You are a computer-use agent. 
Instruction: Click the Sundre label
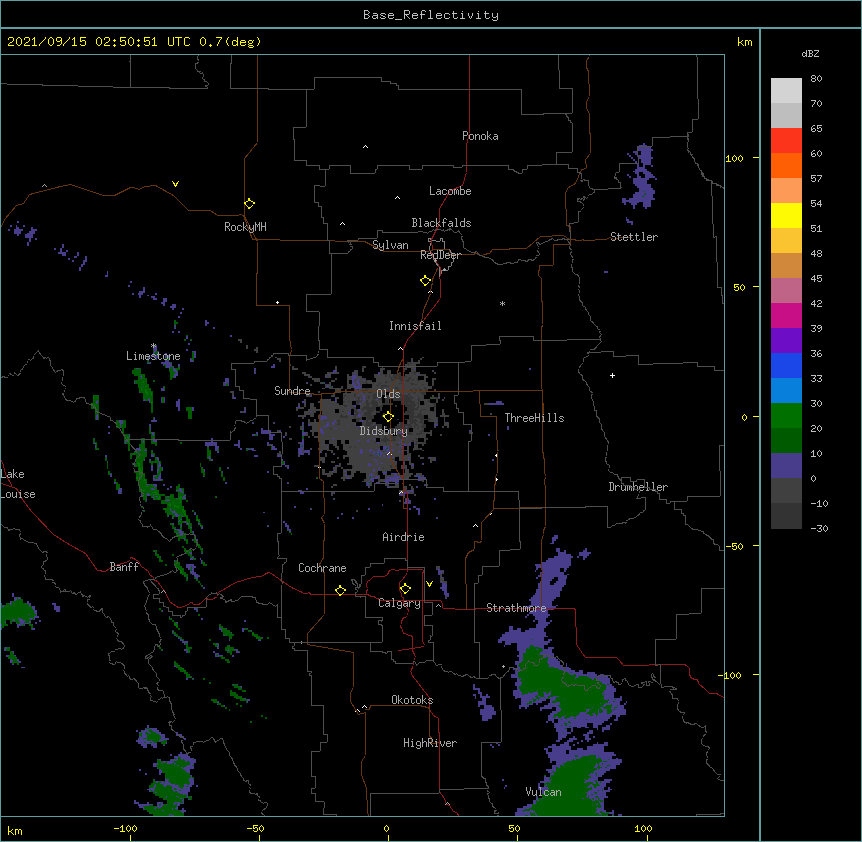pyautogui.click(x=292, y=391)
